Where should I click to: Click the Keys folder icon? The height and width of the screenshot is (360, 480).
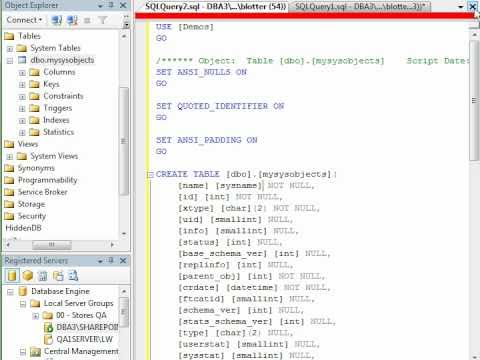point(34,84)
